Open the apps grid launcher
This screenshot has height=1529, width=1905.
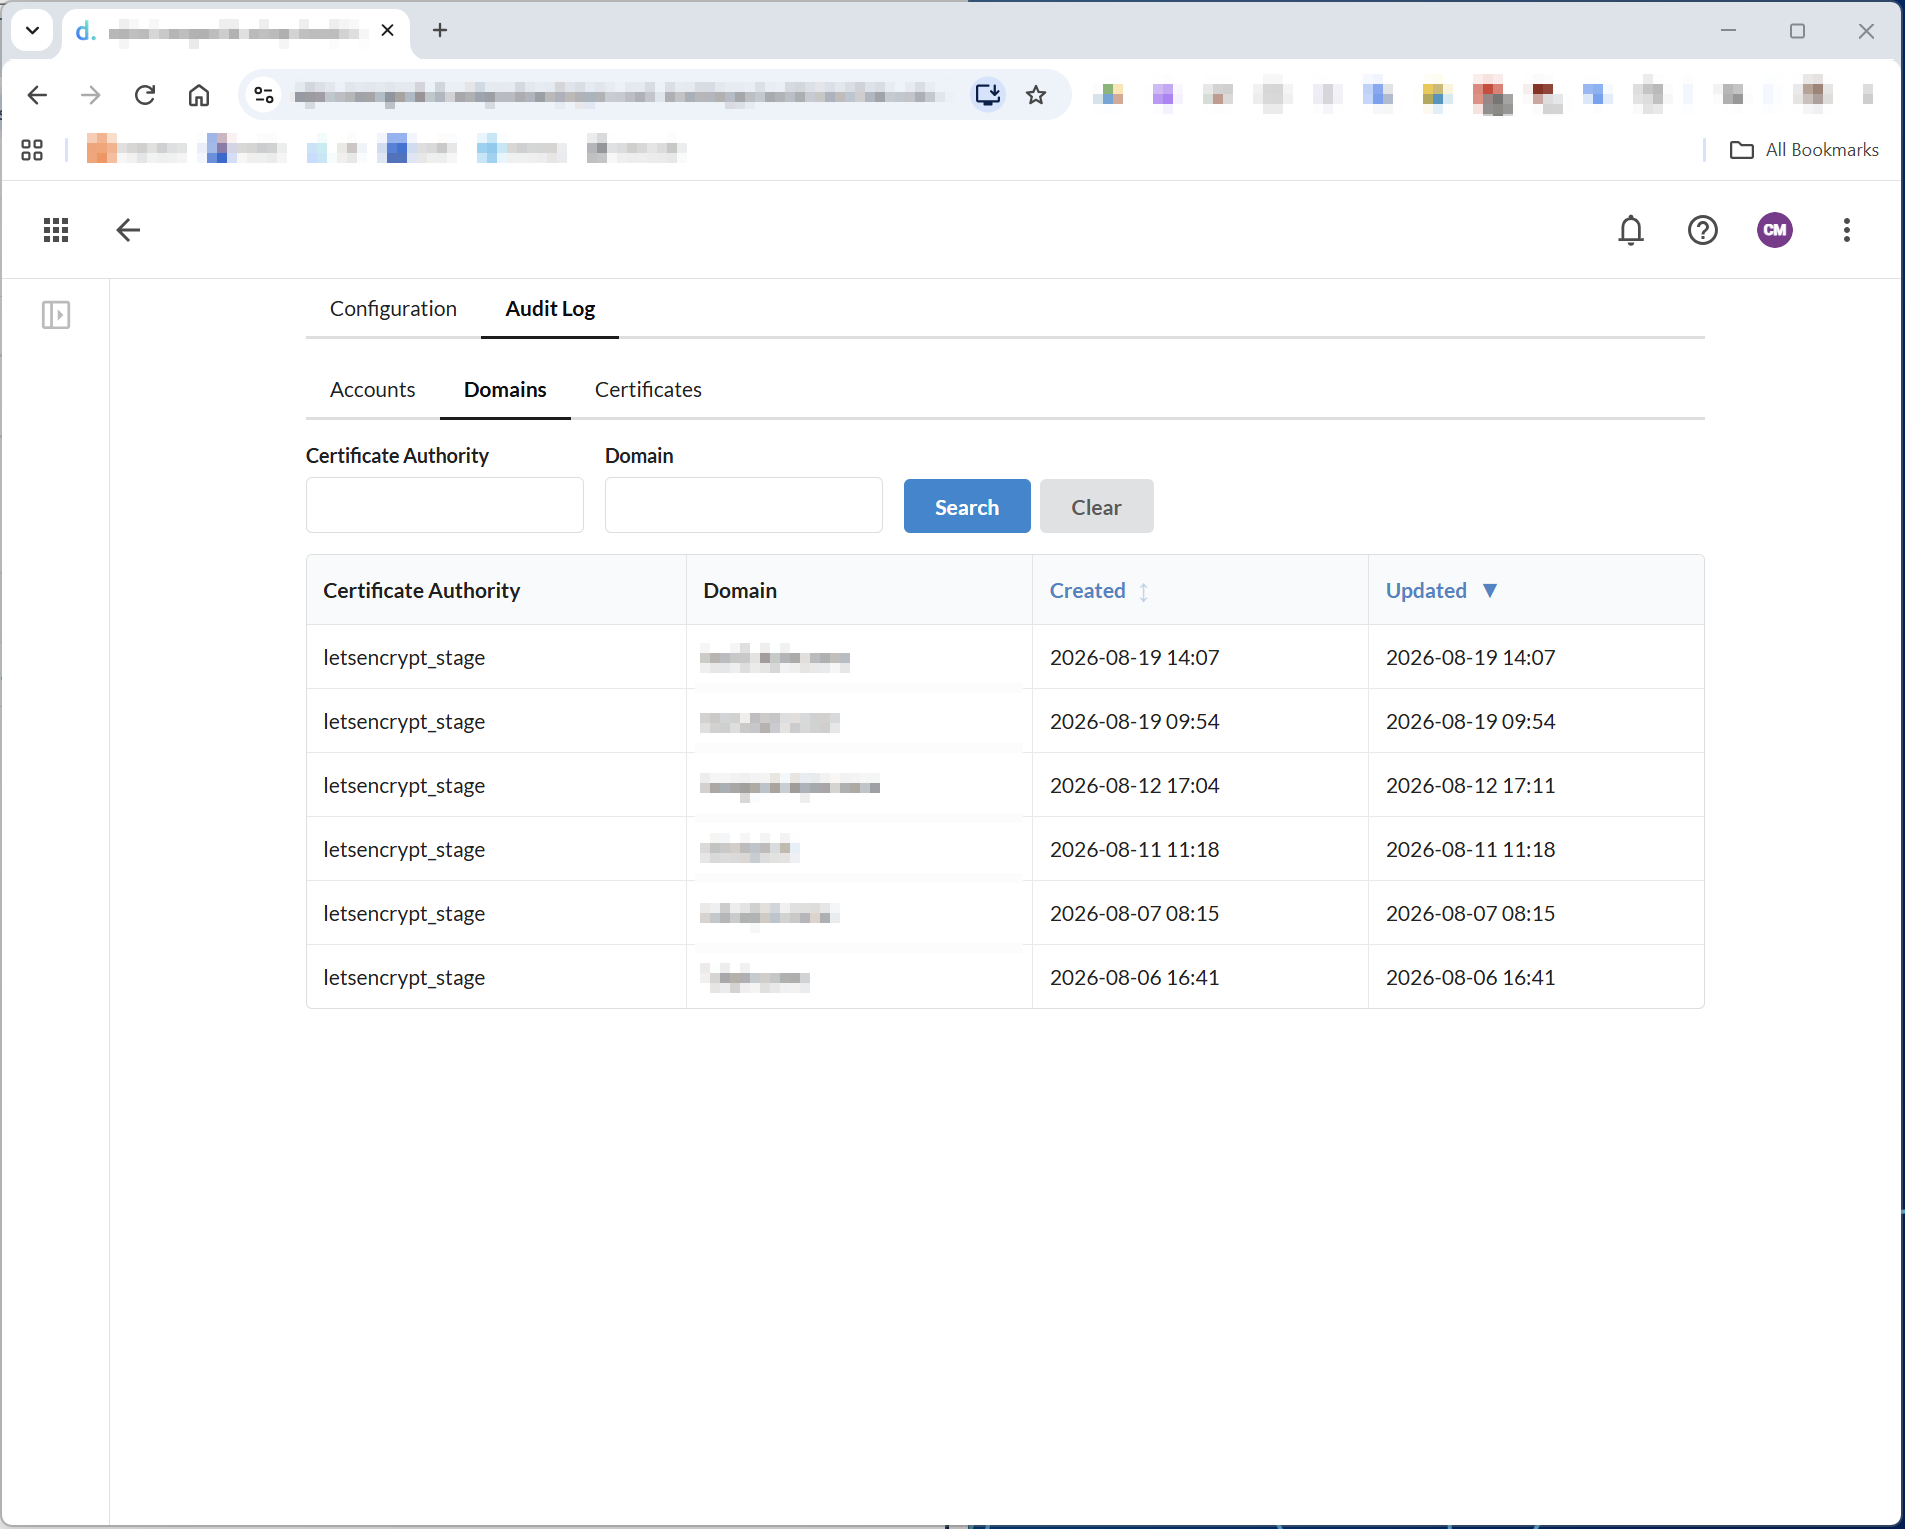pos(56,230)
